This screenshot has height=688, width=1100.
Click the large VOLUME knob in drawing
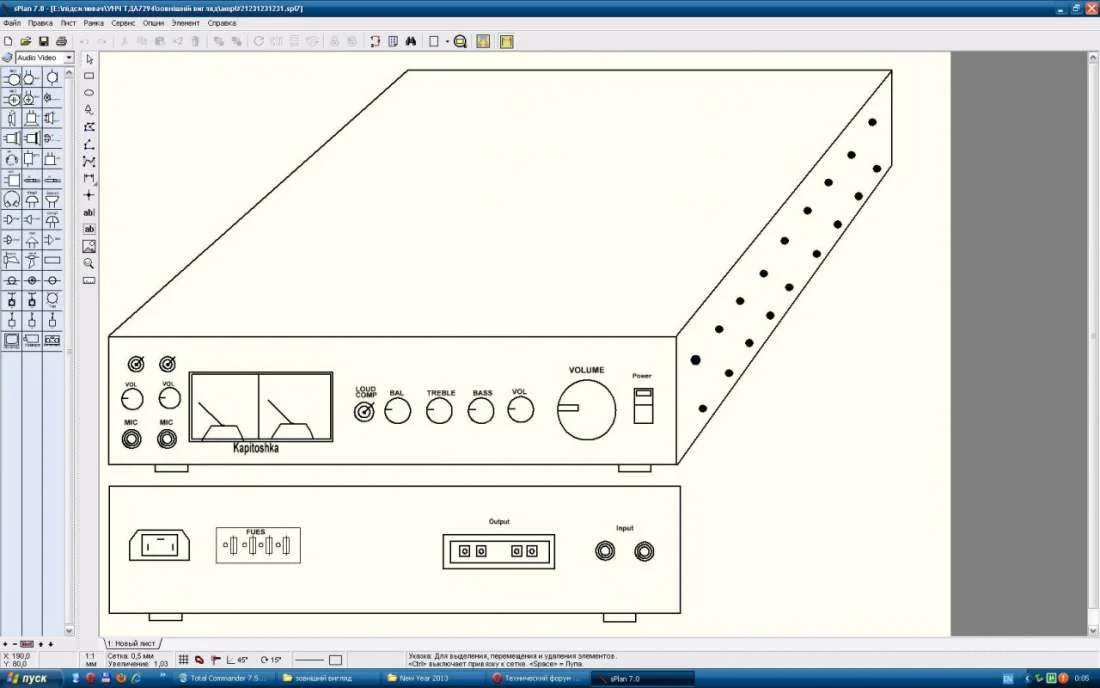point(586,410)
